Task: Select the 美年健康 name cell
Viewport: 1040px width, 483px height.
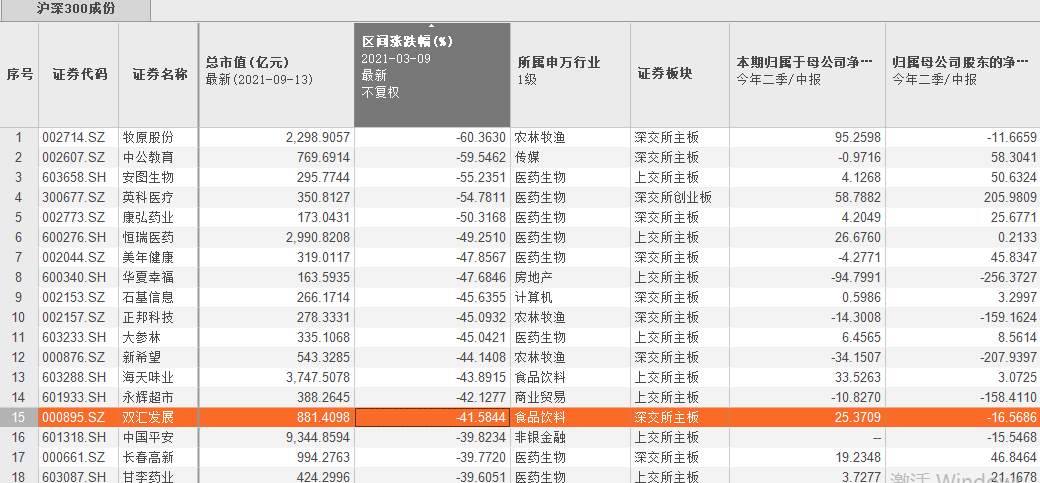Action: tap(159, 257)
